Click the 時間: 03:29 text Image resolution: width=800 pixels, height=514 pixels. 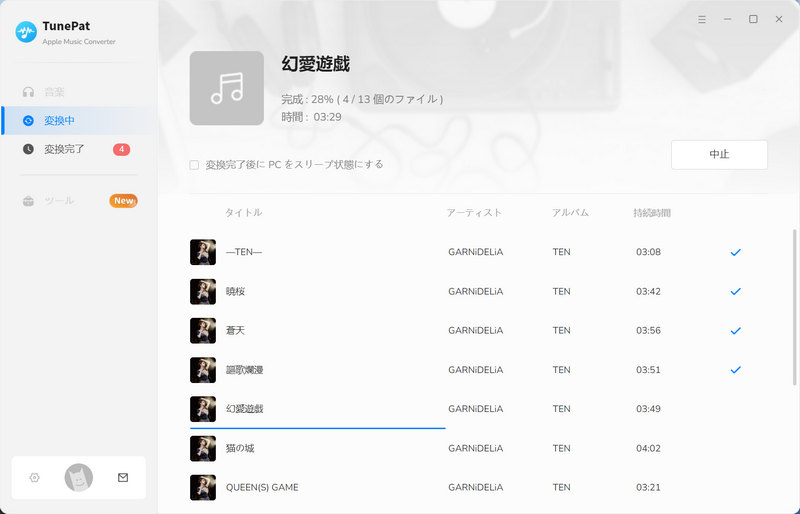(311, 117)
